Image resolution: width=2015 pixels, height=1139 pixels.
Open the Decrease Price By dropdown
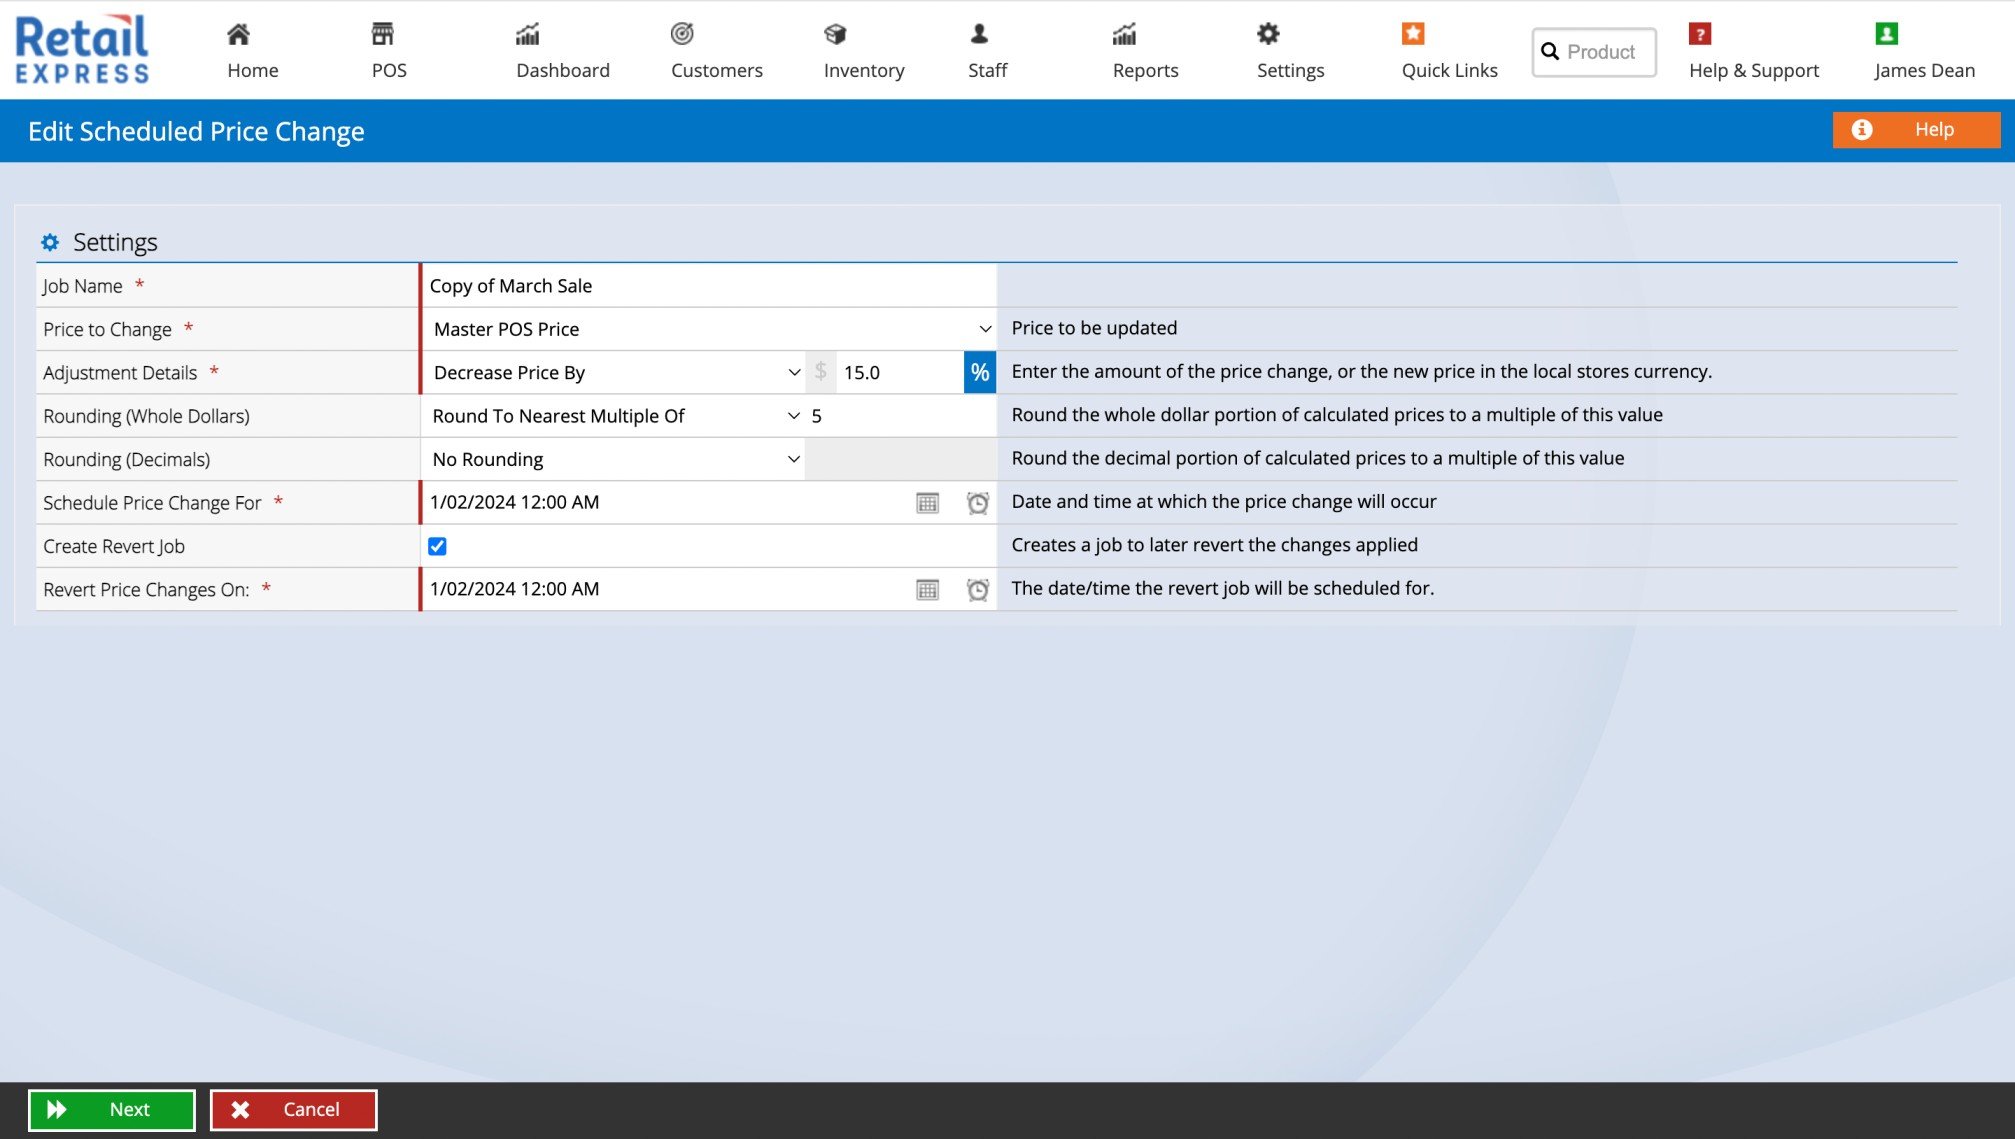click(615, 372)
